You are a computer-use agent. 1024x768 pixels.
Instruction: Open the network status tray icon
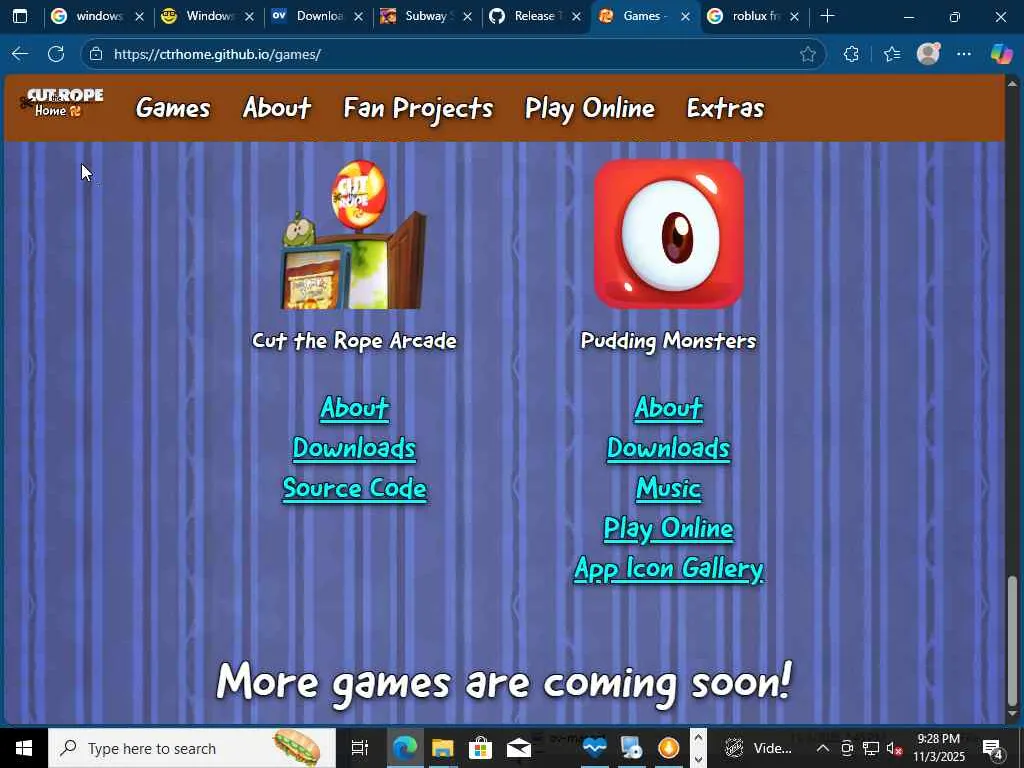871,748
